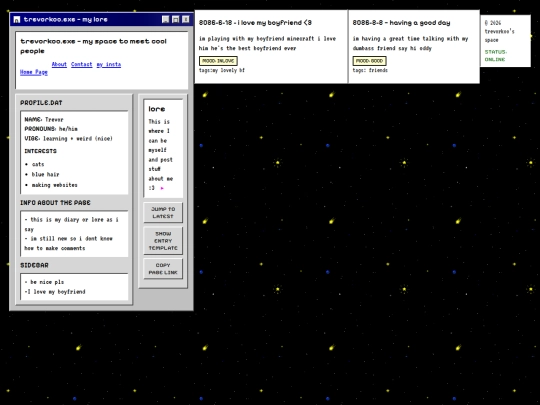Viewport: 540px width, 405px height.
Task: Click the 'VIBE: learning + weird (nice)' line
Action: pos(68,138)
